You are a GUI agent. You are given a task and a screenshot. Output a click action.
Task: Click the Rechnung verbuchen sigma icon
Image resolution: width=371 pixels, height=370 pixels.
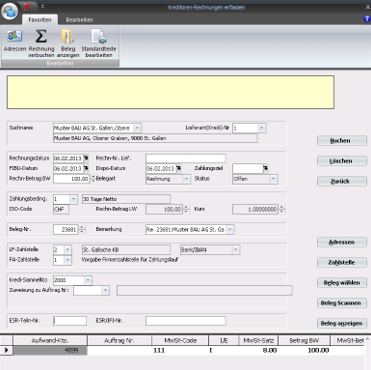click(41, 43)
